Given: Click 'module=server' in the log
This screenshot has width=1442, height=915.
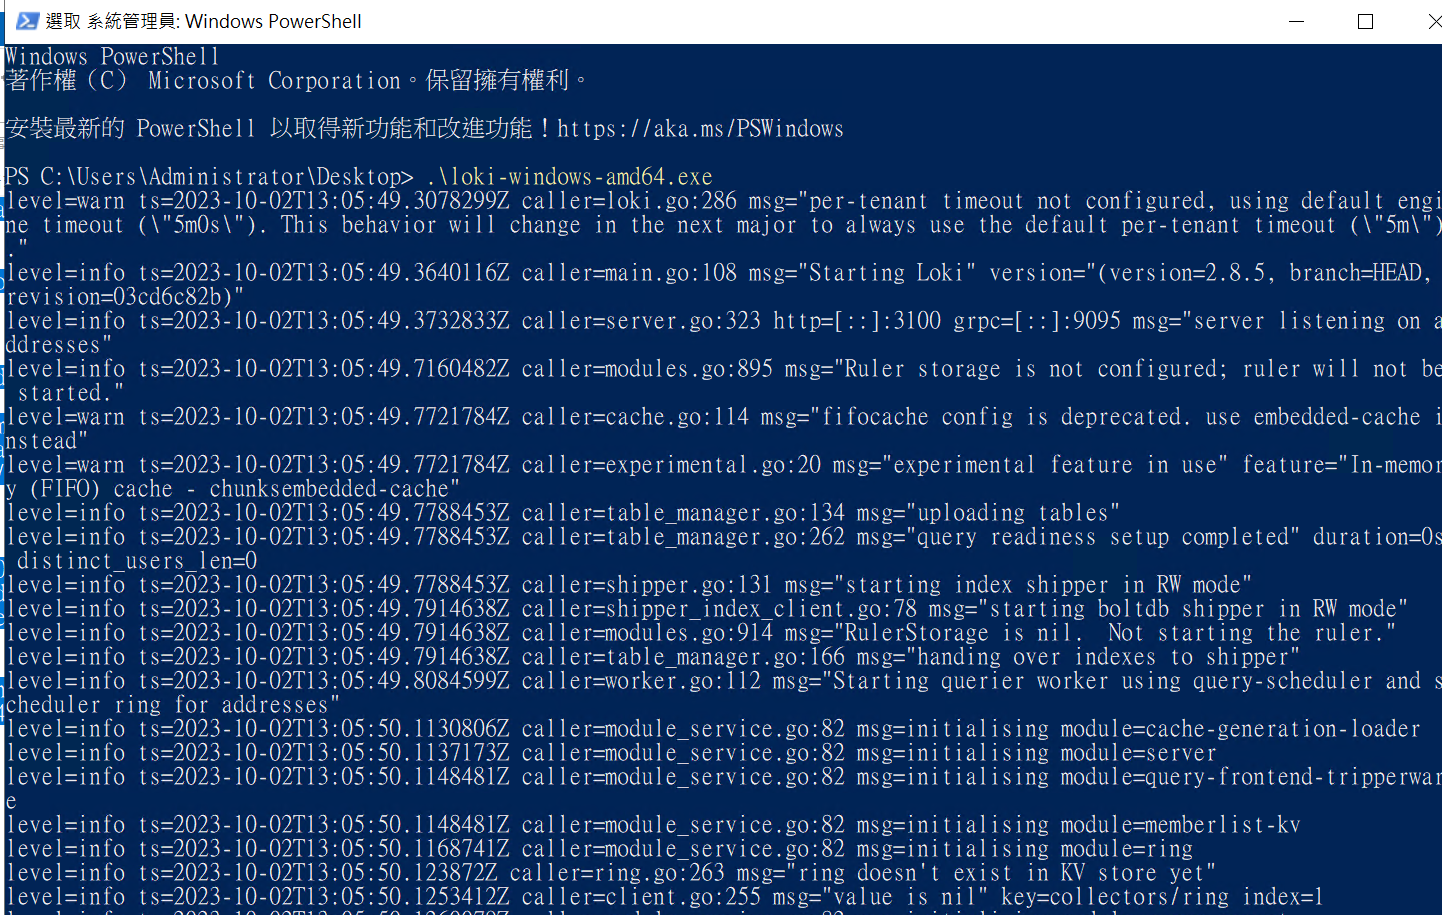Looking at the screenshot, I should click(1139, 753).
